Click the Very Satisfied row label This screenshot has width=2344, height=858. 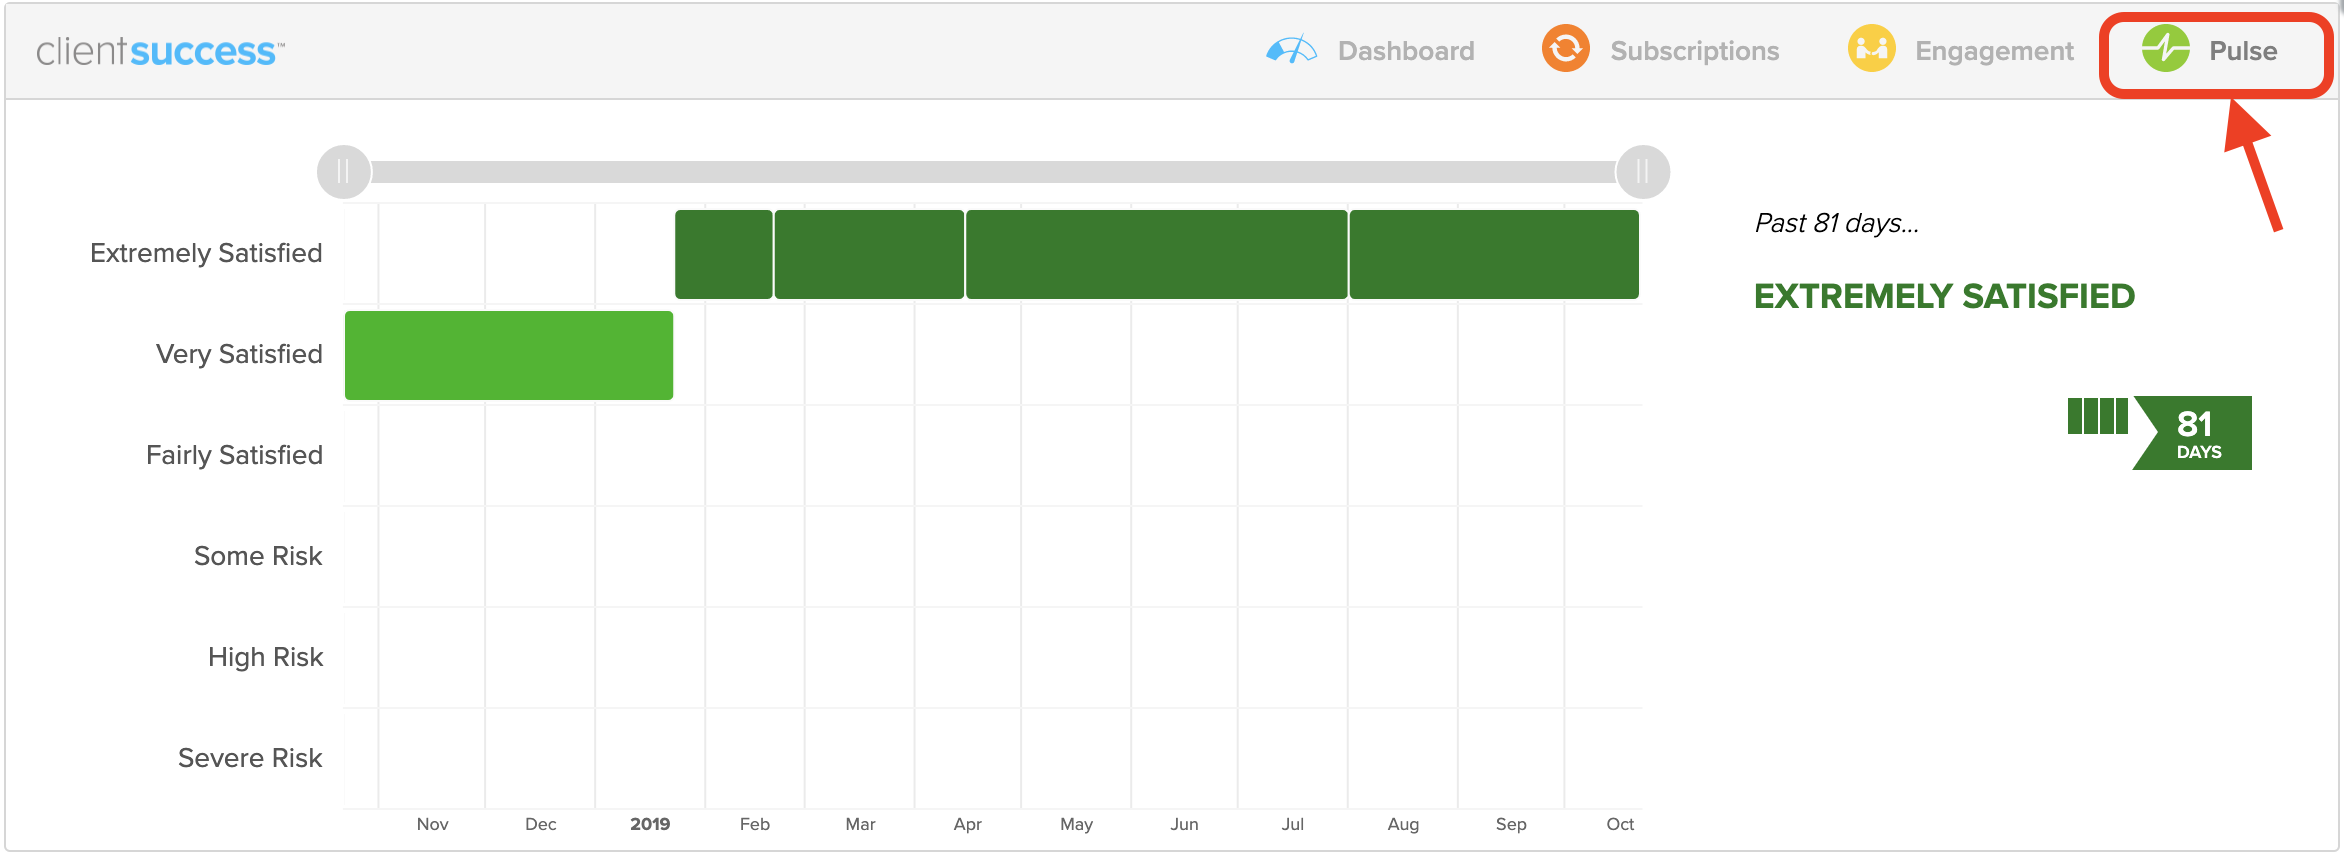(239, 354)
